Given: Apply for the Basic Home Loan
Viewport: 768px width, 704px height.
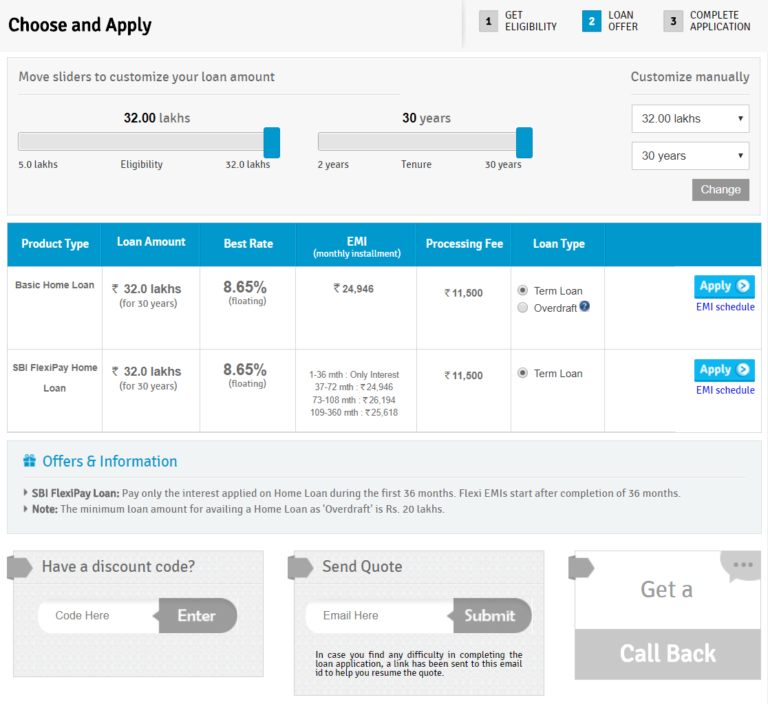Looking at the screenshot, I should (724, 287).
